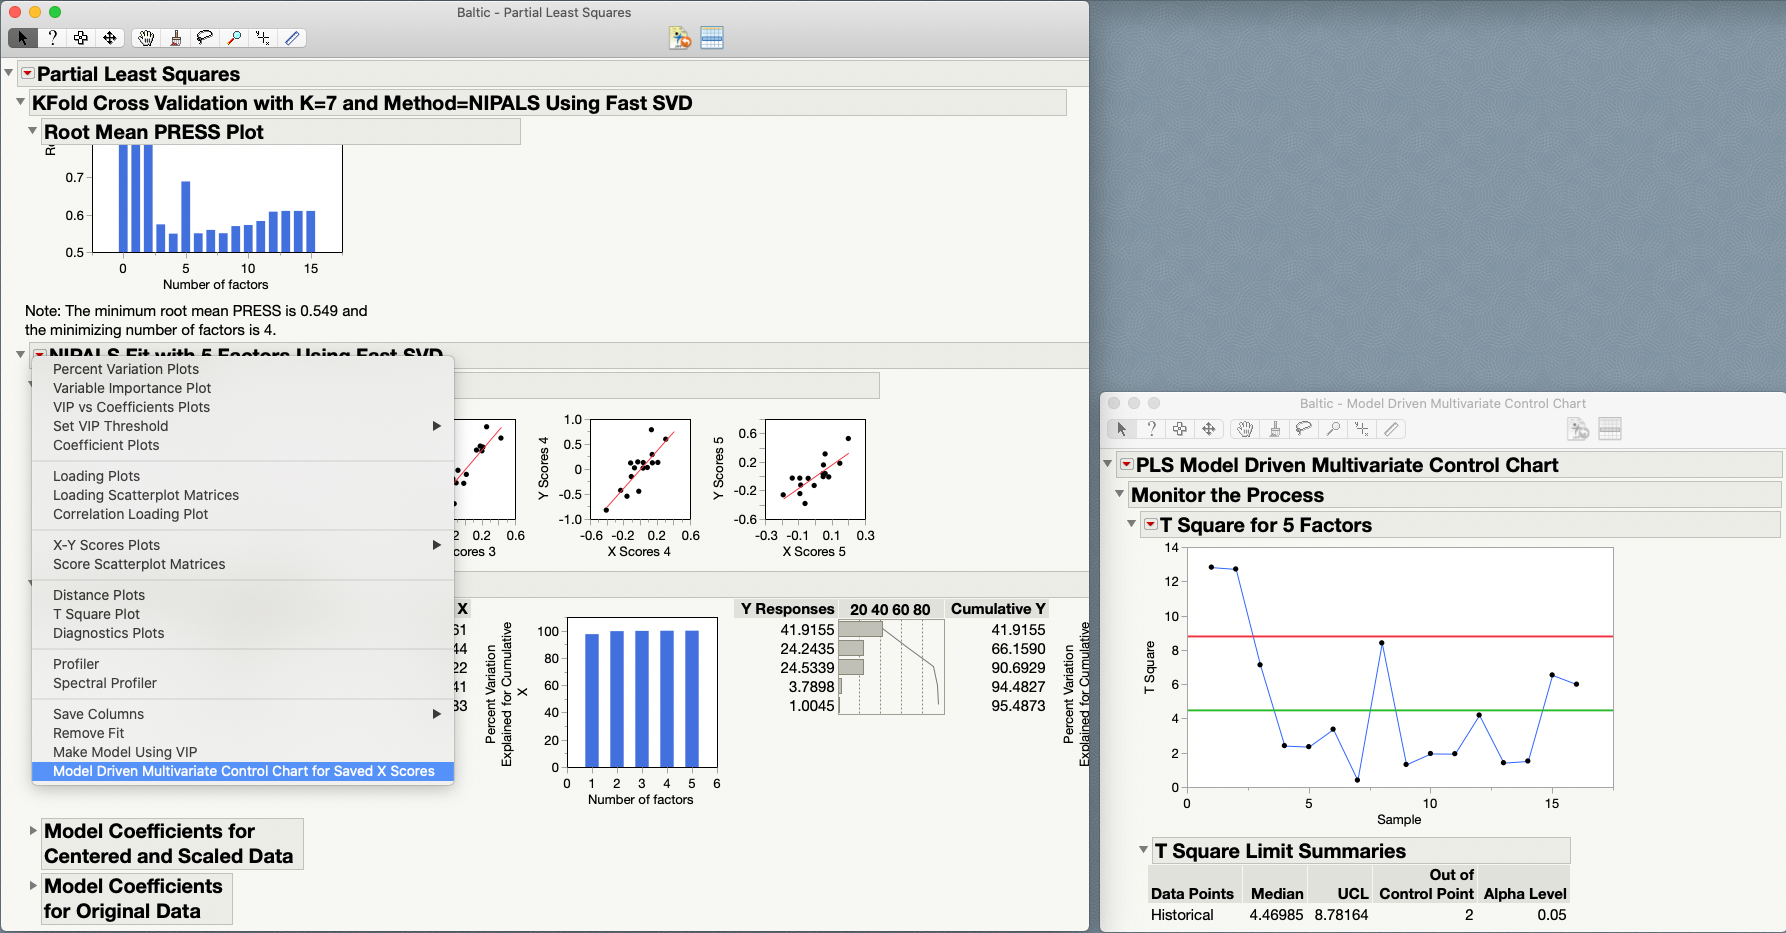The image size is (1786, 933).
Task: Expand Model Coefficients for Centered and Scaled Data
Action: pos(33,830)
